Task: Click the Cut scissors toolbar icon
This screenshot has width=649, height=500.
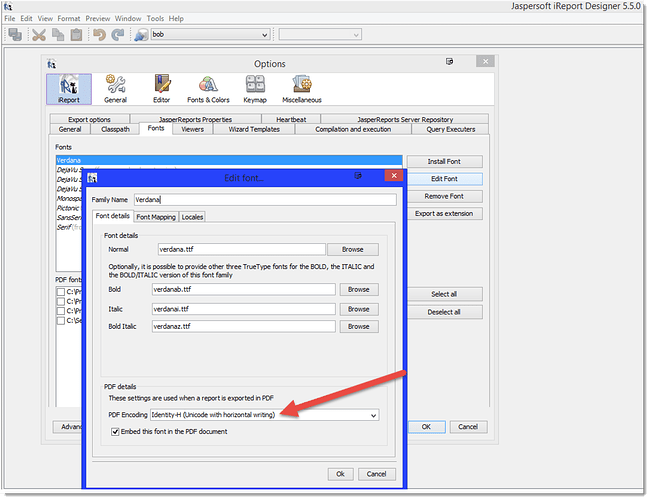Action: (39, 35)
